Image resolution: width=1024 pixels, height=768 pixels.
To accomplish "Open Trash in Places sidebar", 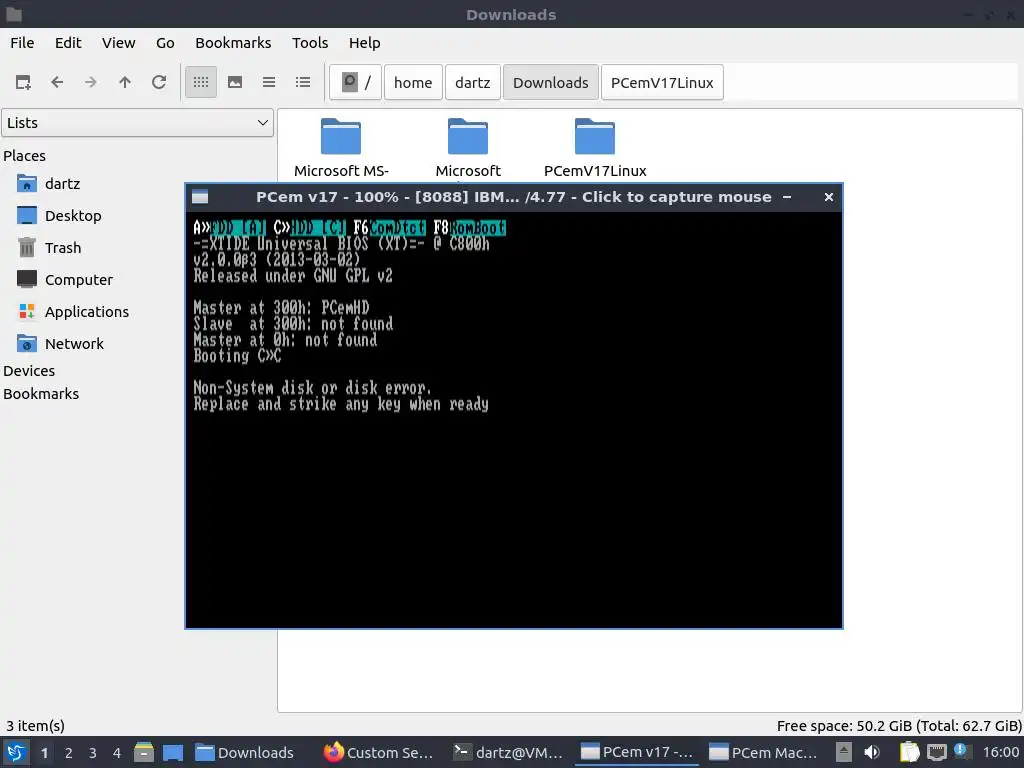I will pyautogui.click(x=49, y=248).
